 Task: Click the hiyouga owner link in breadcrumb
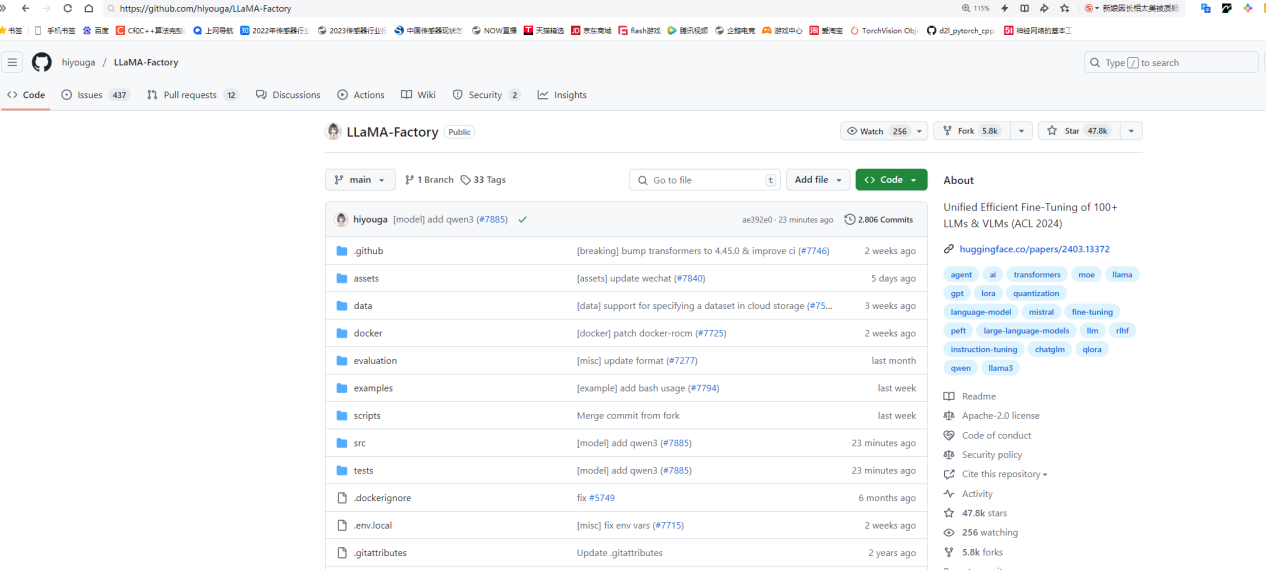point(79,62)
